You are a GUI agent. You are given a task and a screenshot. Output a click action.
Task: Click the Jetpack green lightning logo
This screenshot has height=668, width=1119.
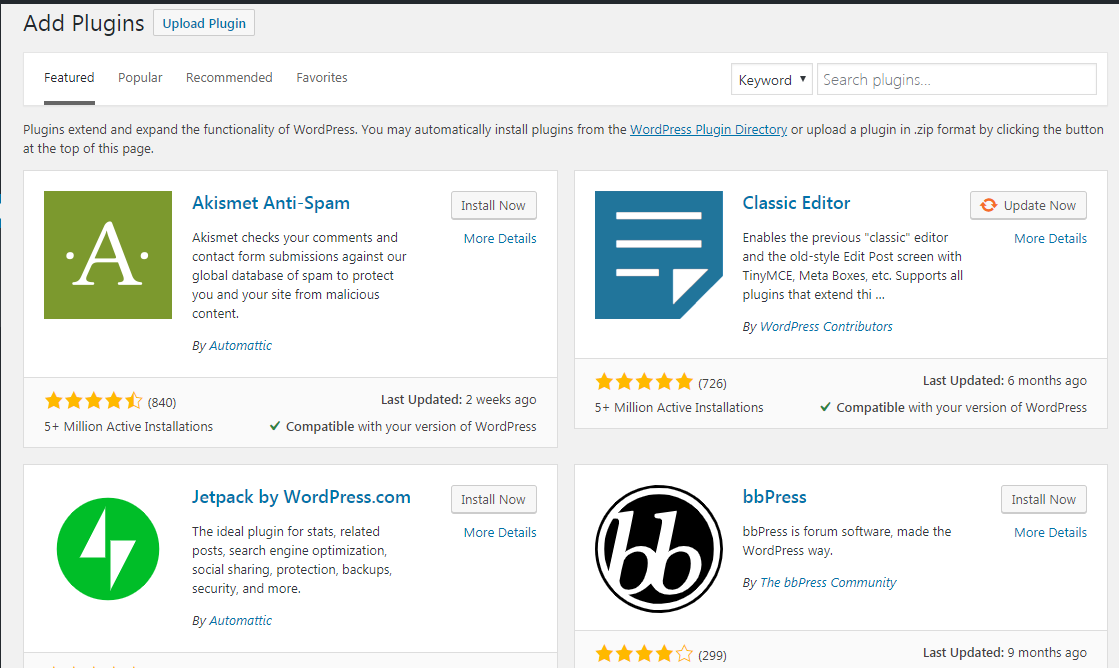point(108,549)
